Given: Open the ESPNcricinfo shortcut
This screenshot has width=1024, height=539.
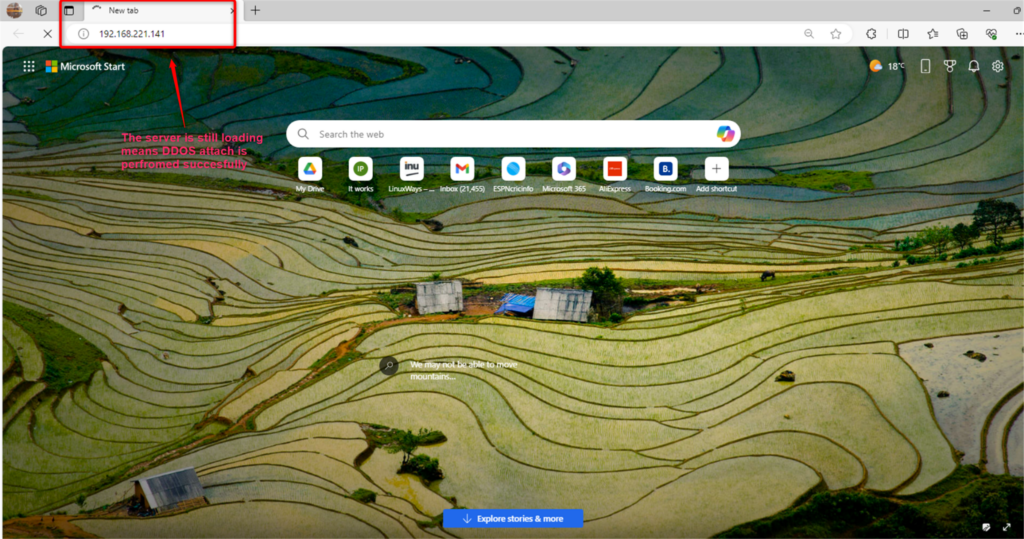Looking at the screenshot, I should (513, 175).
